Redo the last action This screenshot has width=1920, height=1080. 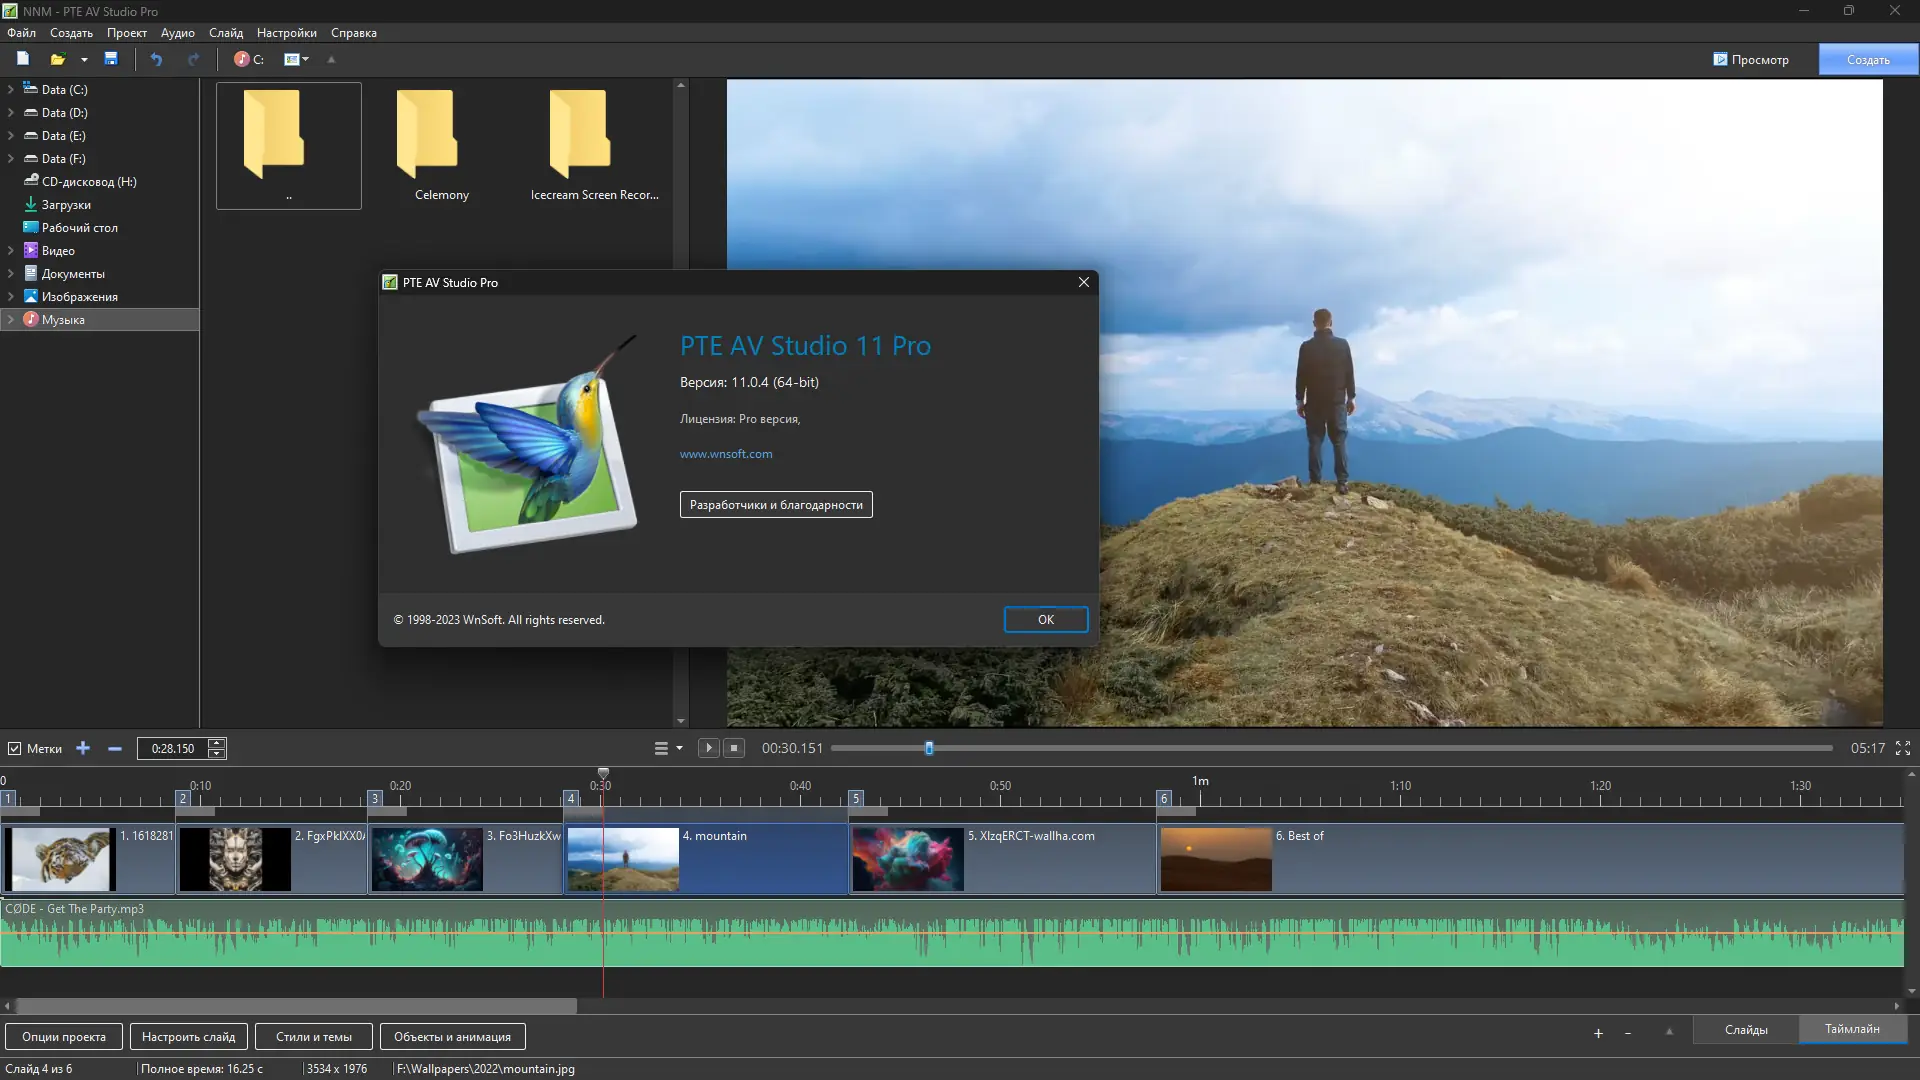coord(193,59)
